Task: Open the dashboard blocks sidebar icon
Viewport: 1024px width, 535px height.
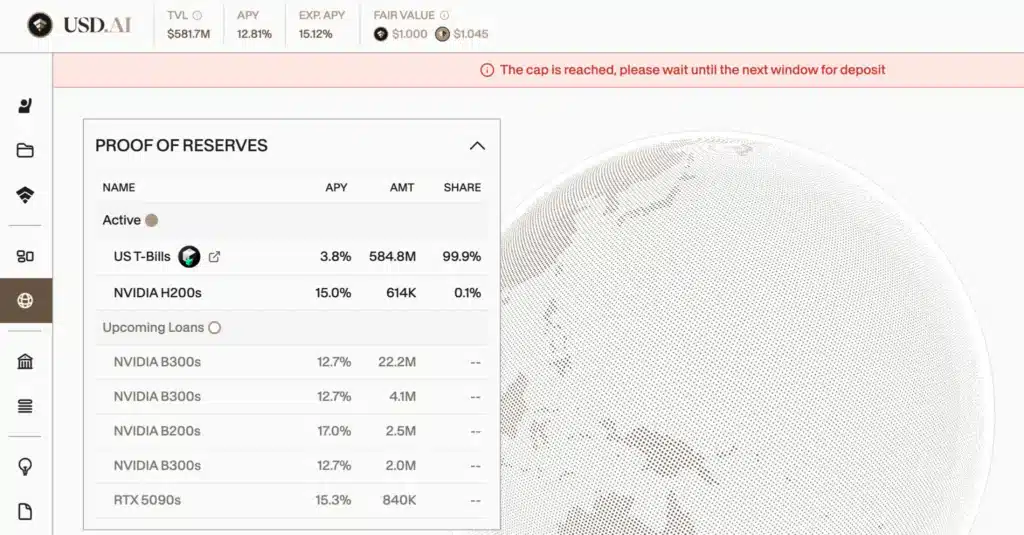Action: 25,256
